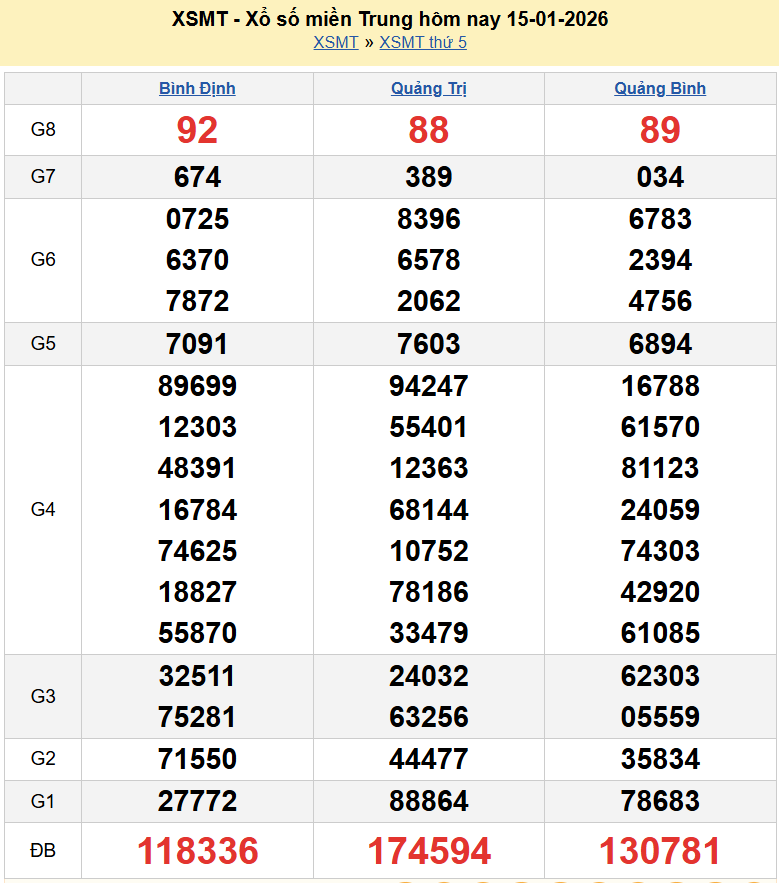This screenshot has height=883, width=779.
Task: Click the G4 row label
Action: [x=43, y=510]
